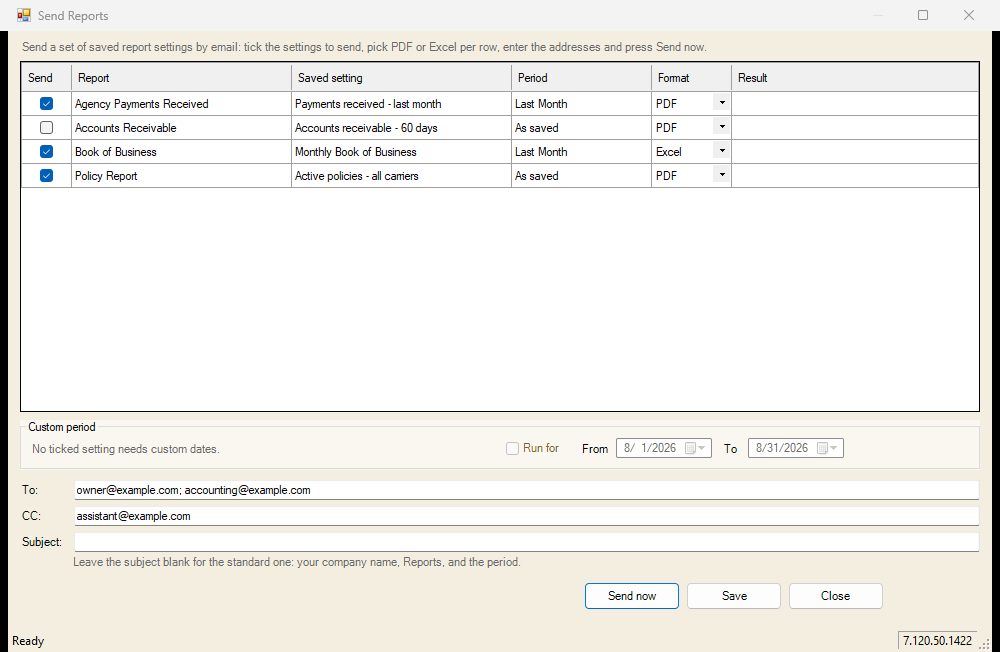Image resolution: width=1000 pixels, height=652 pixels.
Task: Click the Close button
Action: click(835, 596)
